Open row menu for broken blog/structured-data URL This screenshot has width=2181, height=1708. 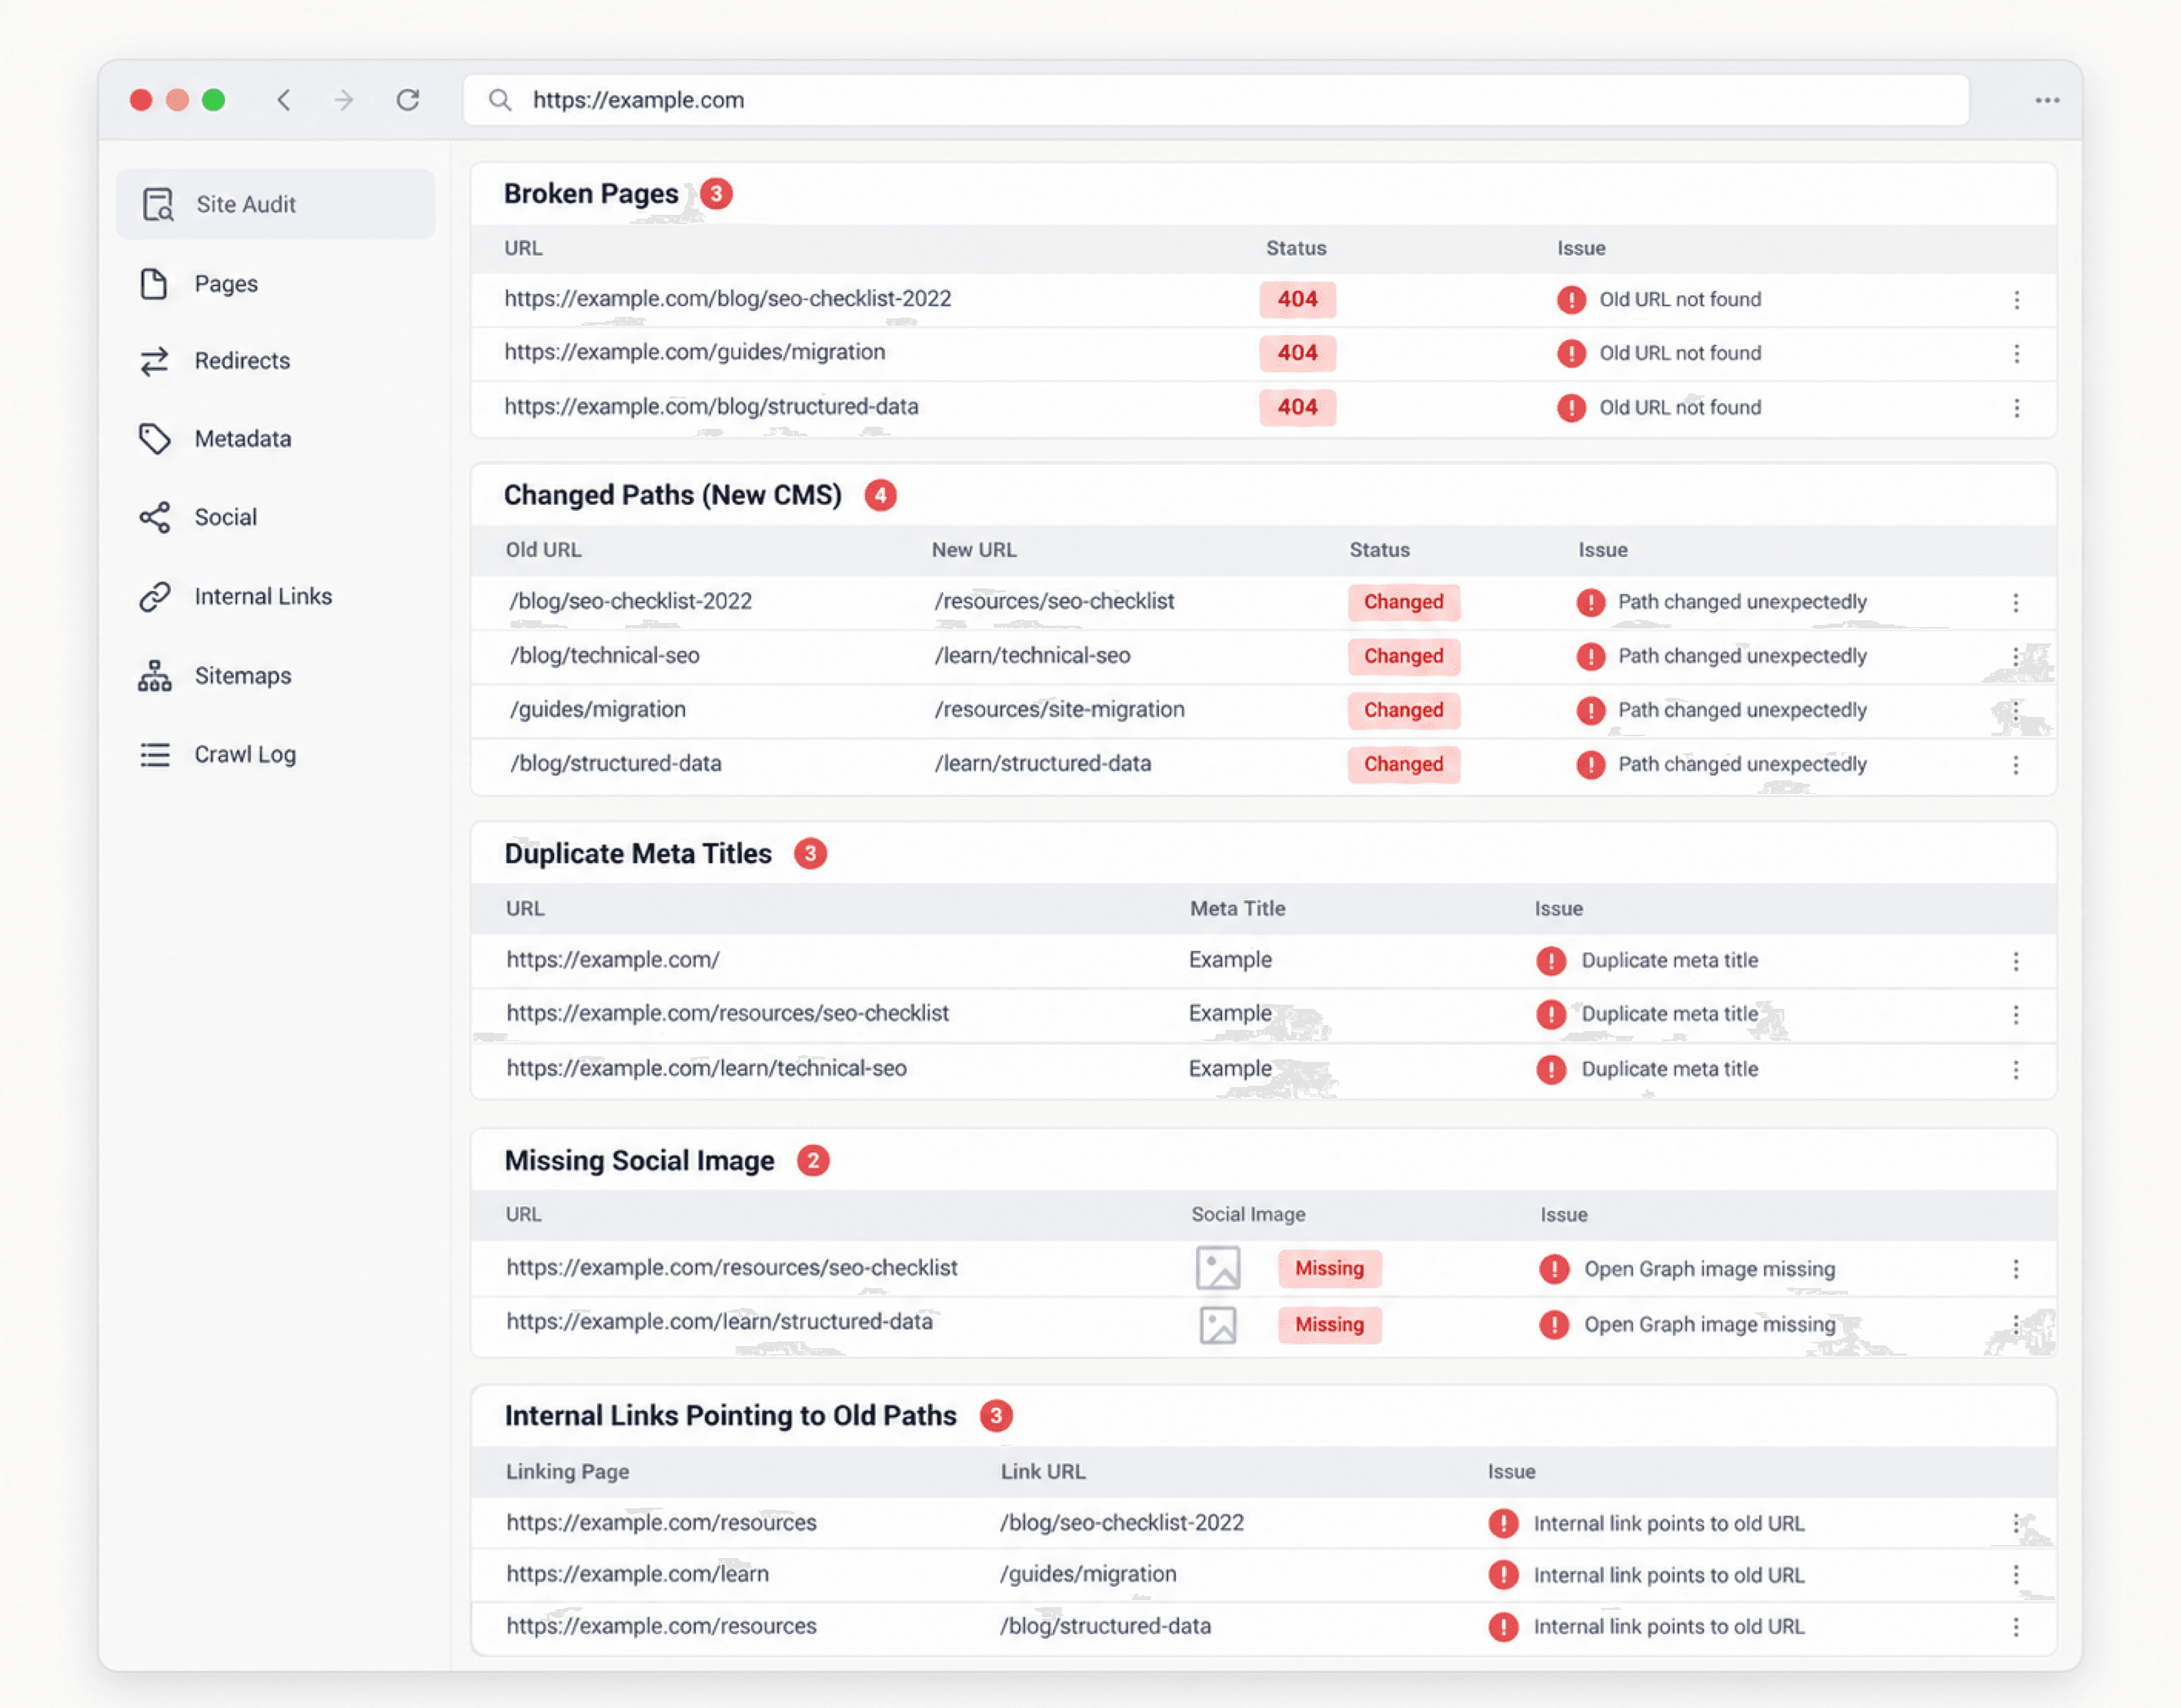[x=2017, y=408]
